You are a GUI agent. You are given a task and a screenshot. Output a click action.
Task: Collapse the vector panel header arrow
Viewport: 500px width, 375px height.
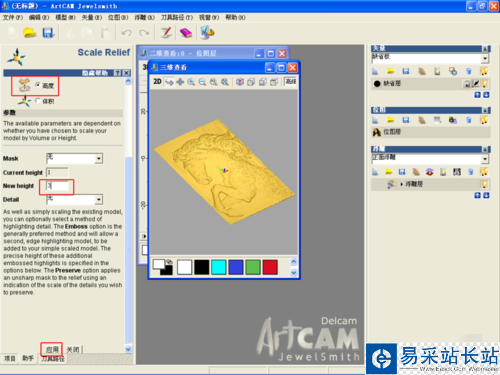coord(486,49)
